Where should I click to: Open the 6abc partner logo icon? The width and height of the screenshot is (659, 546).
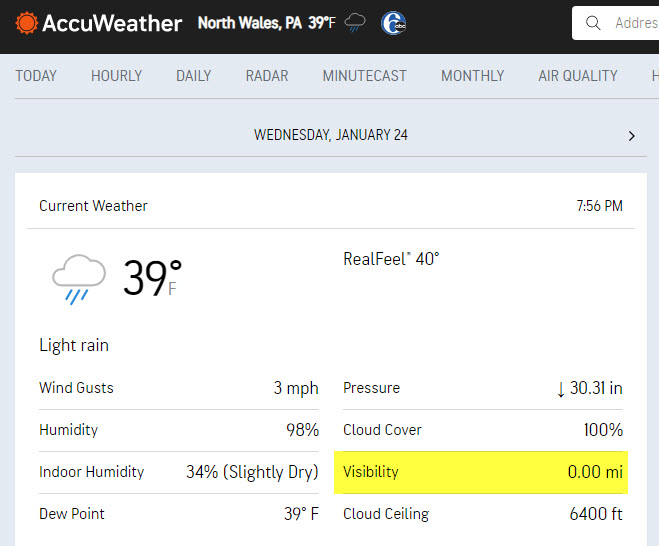pyautogui.click(x=393, y=23)
